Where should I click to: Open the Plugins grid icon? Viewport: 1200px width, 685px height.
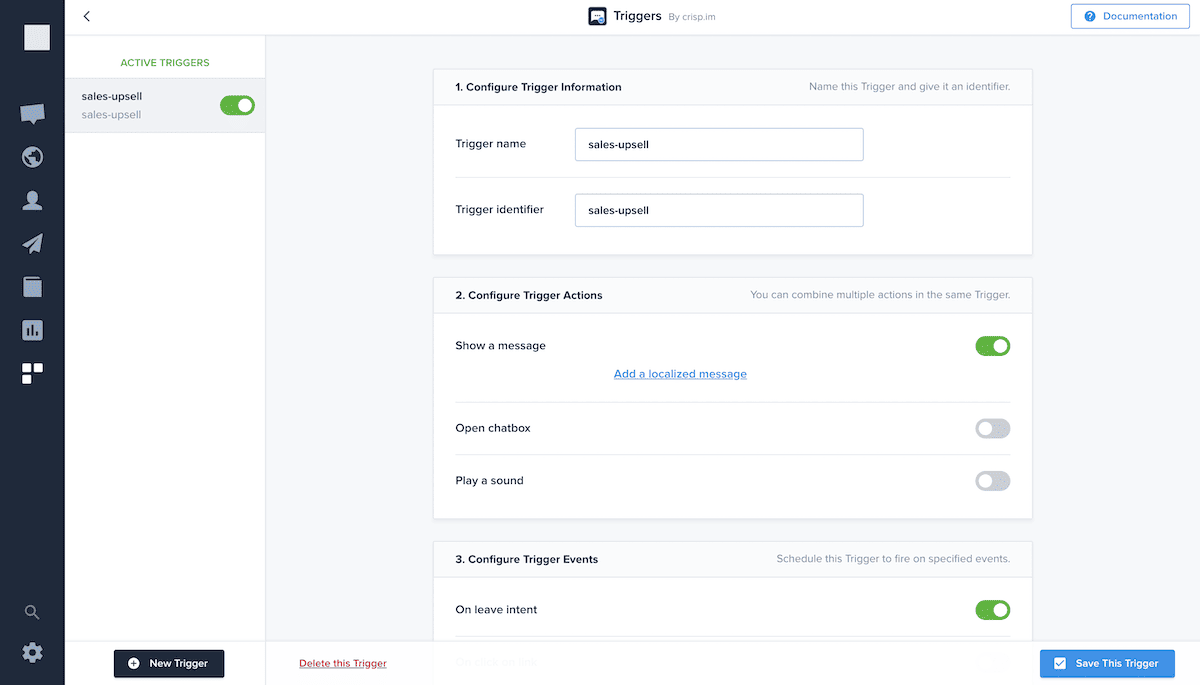click(32, 374)
